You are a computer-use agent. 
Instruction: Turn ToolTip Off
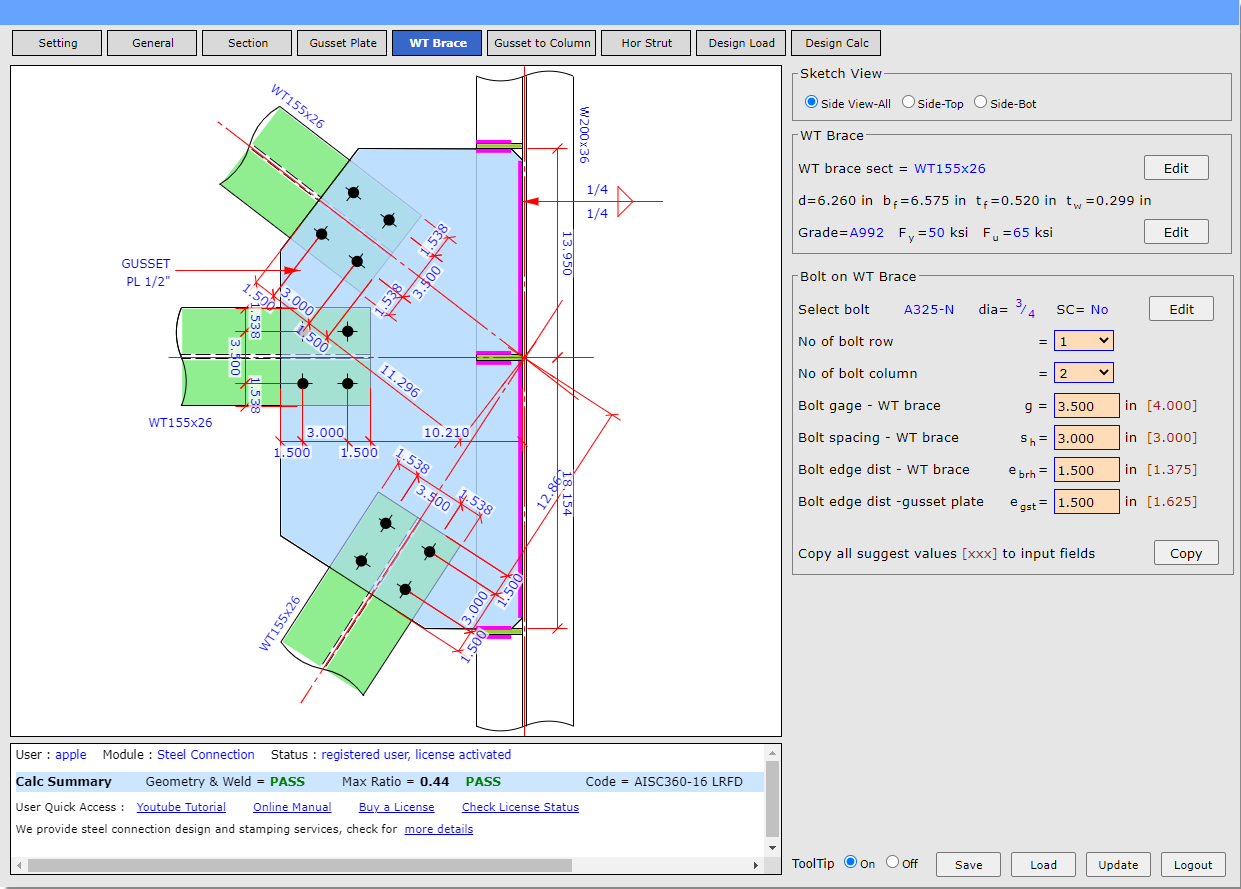[893, 863]
